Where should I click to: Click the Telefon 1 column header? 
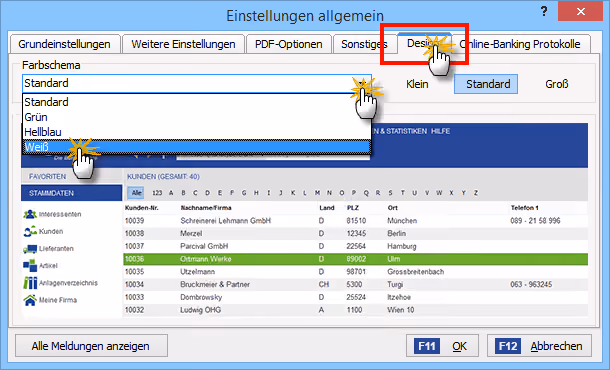524,208
